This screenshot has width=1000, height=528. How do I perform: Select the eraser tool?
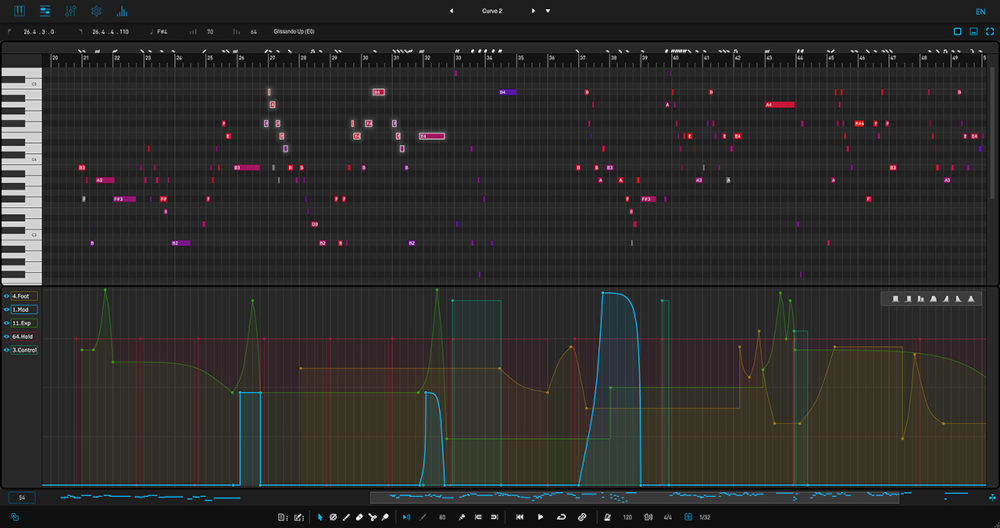(359, 517)
